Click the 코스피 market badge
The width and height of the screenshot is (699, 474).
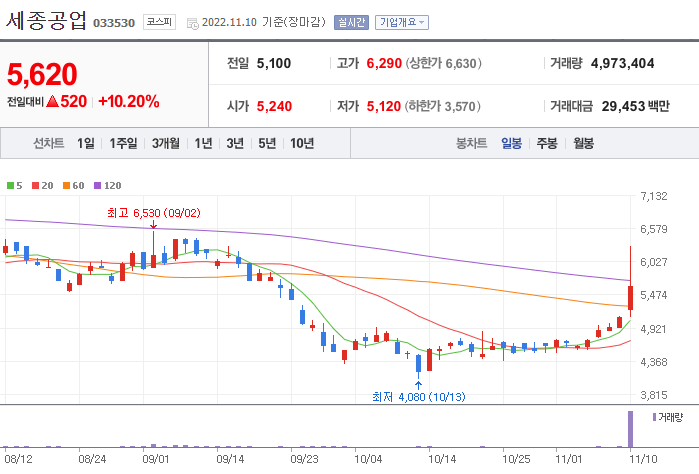click(159, 22)
